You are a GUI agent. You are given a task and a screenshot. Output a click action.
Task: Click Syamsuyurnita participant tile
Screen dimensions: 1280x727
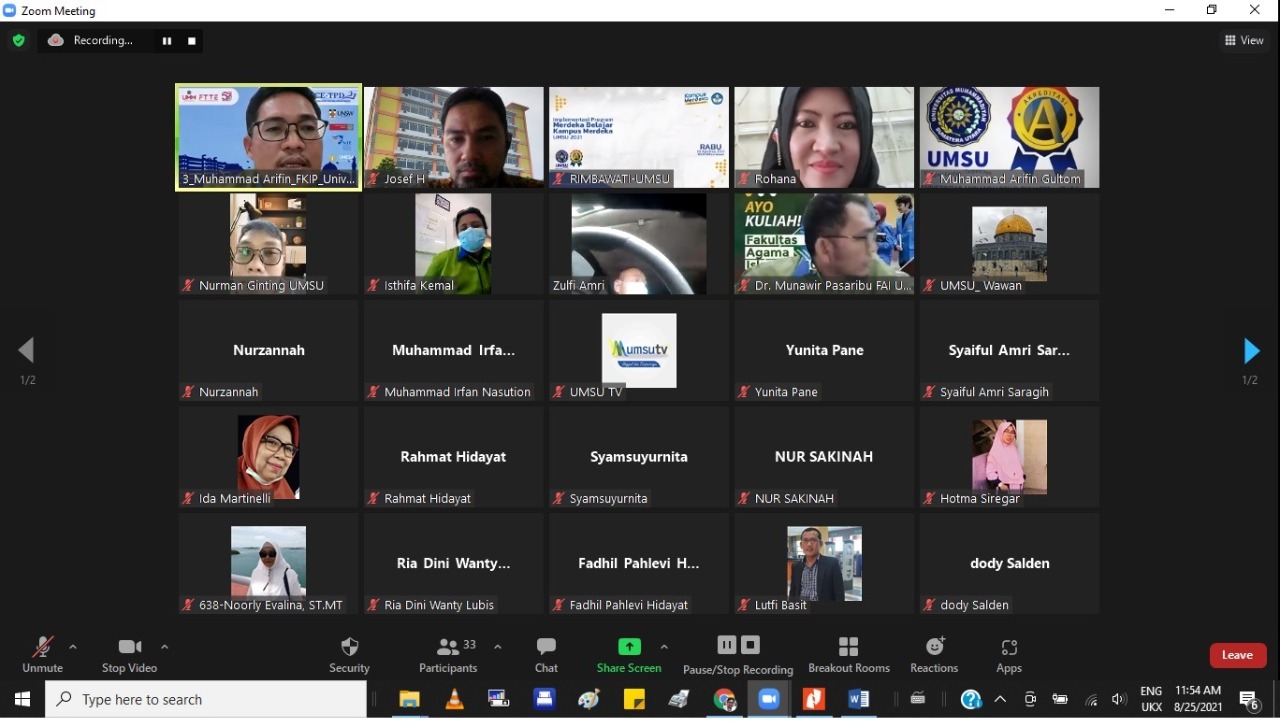pyautogui.click(x=639, y=457)
